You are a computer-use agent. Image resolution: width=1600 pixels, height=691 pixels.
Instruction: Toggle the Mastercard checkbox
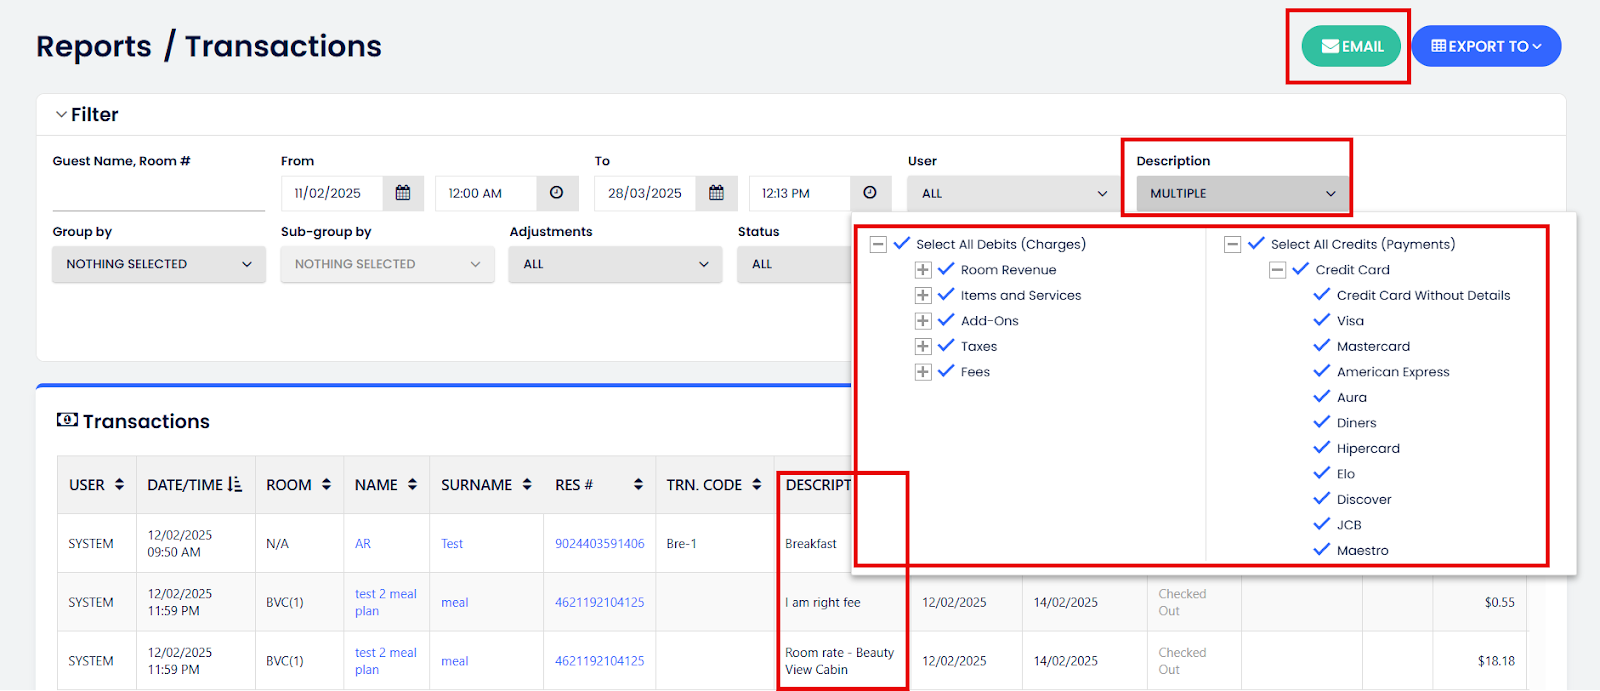click(1322, 346)
